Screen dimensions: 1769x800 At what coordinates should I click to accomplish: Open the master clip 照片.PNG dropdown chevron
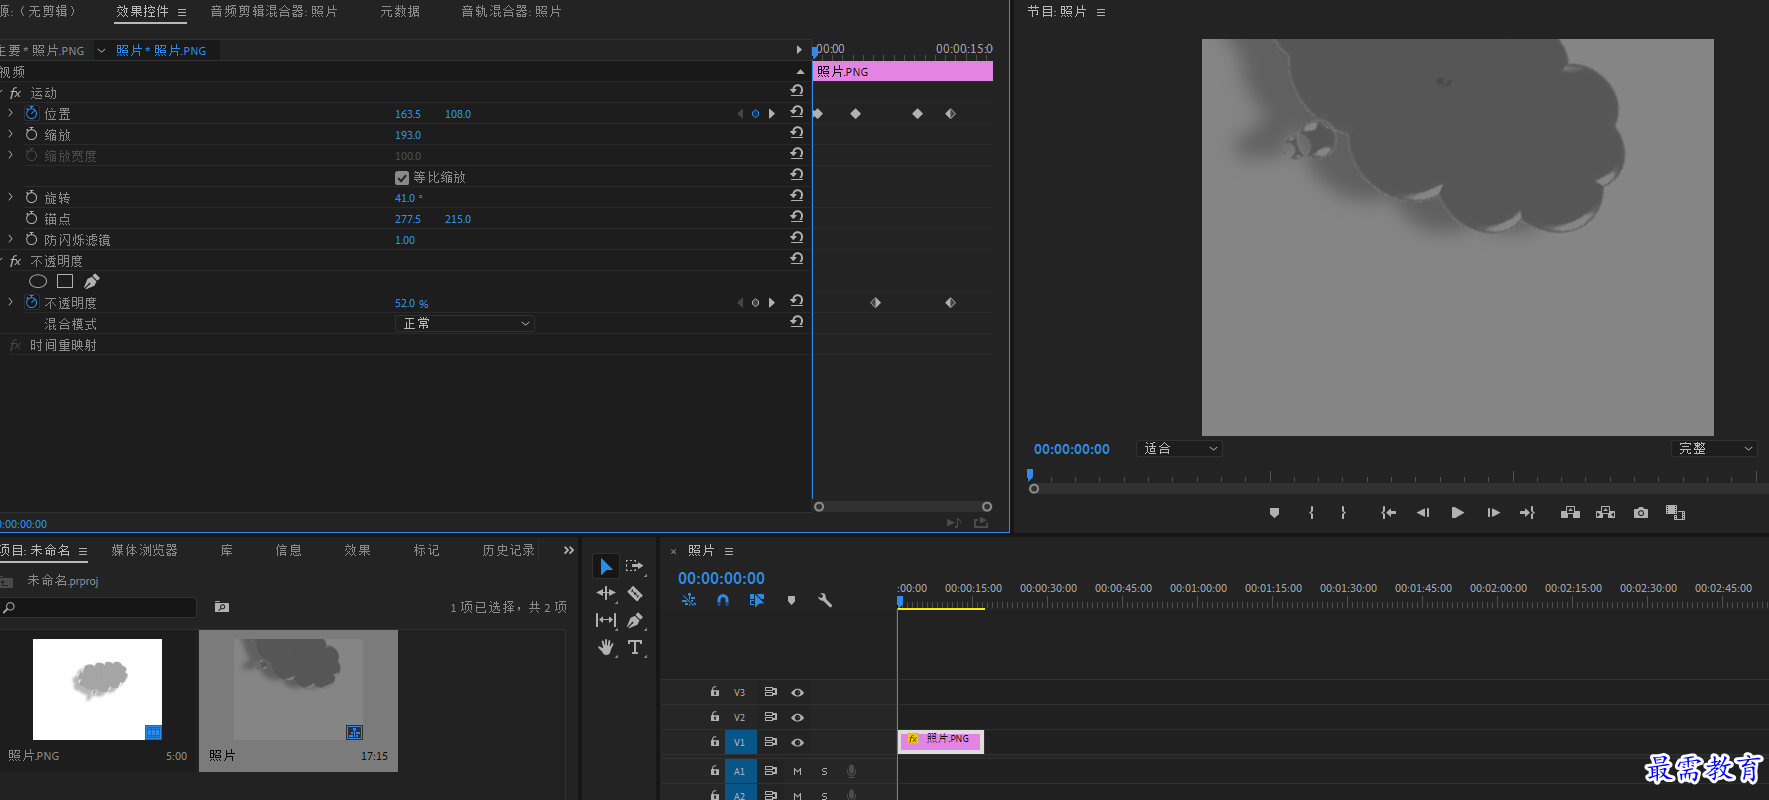pyautogui.click(x=101, y=51)
